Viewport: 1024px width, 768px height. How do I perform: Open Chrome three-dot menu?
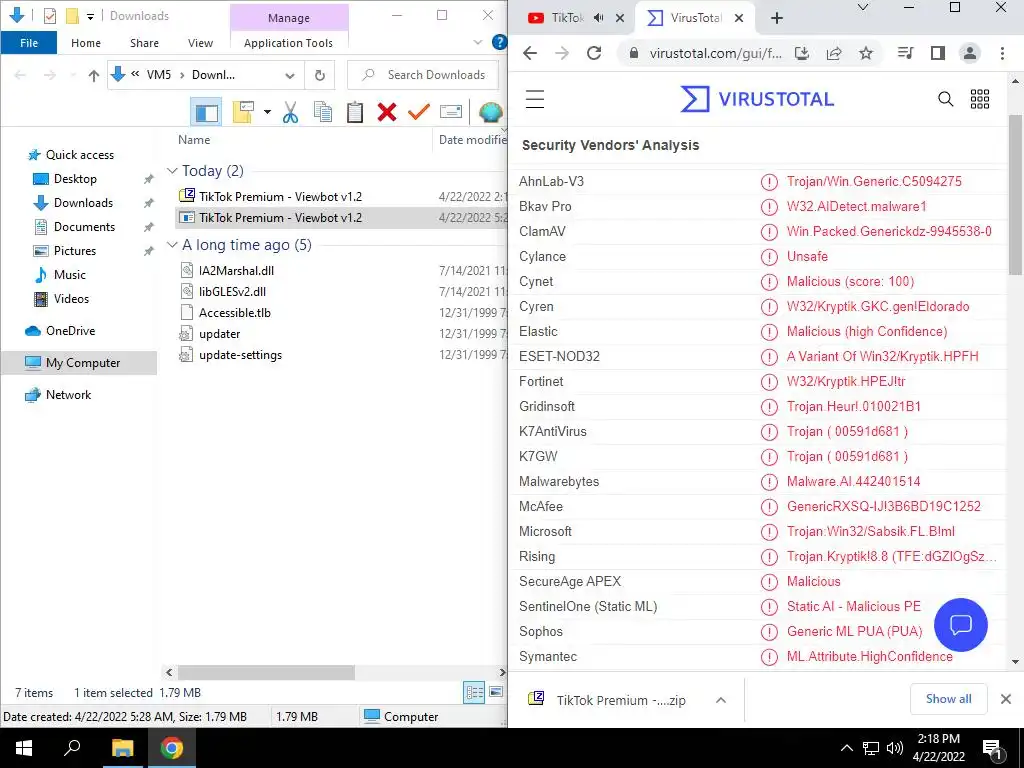[1002, 53]
